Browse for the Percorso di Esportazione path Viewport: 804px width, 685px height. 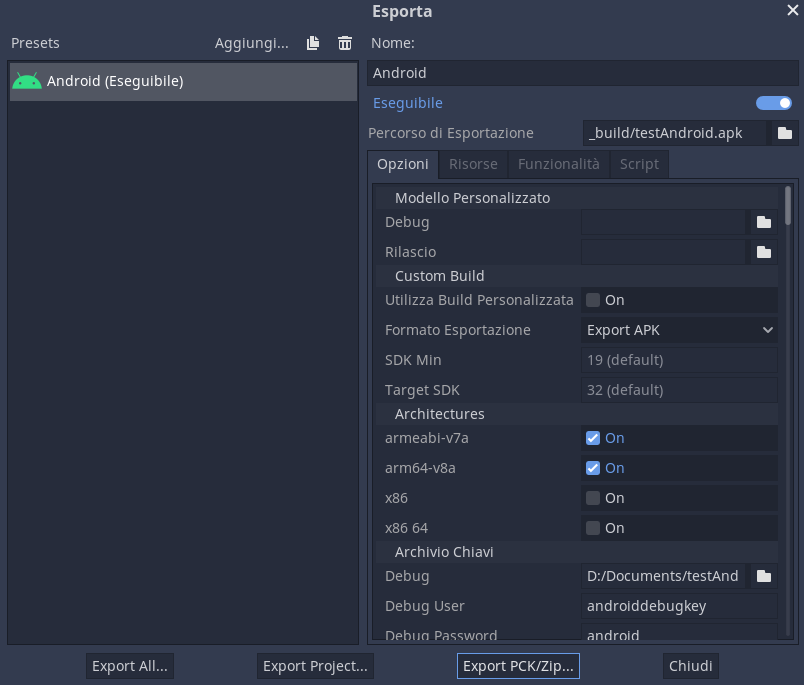click(x=785, y=132)
